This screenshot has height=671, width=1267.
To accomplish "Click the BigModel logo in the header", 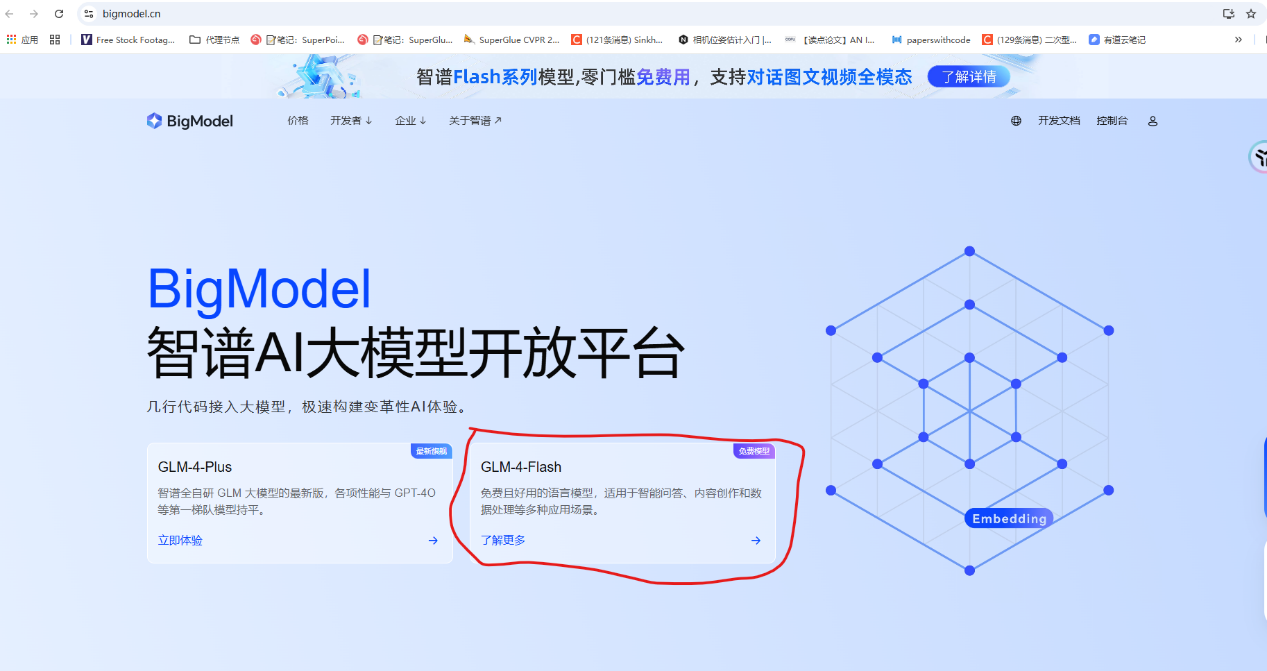I will tap(189, 121).
